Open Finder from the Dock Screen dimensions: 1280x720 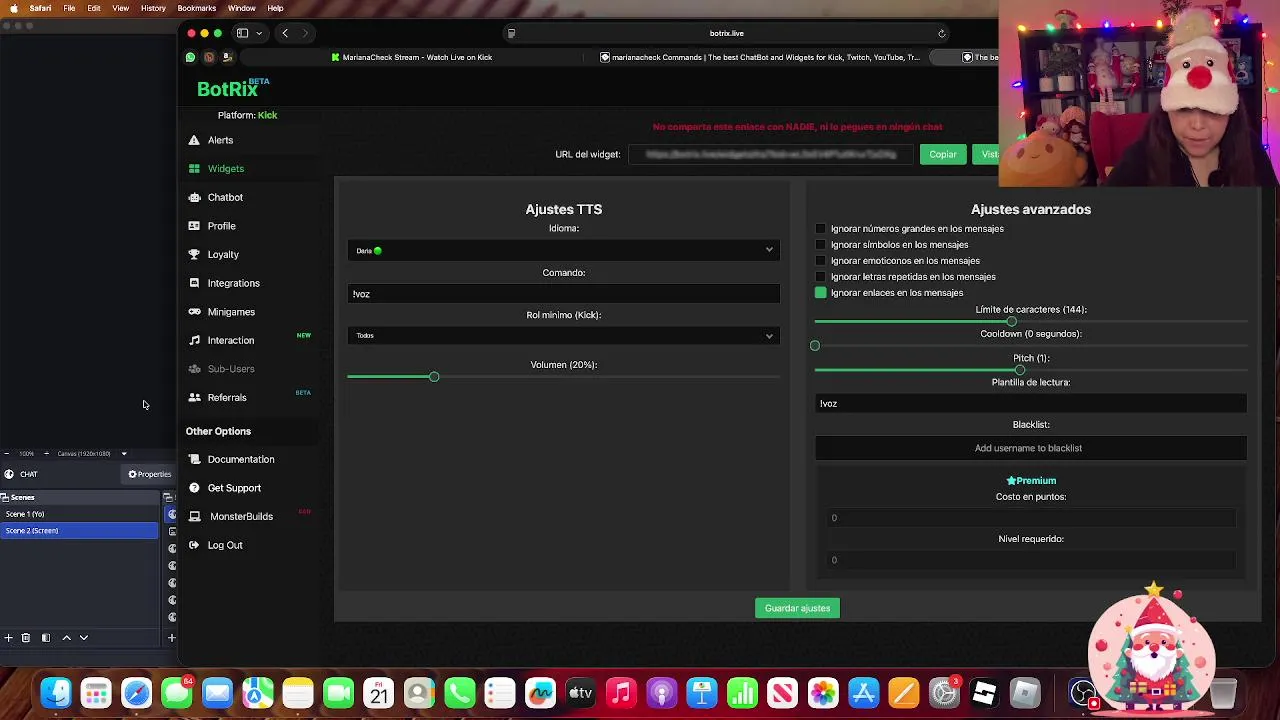coord(56,692)
